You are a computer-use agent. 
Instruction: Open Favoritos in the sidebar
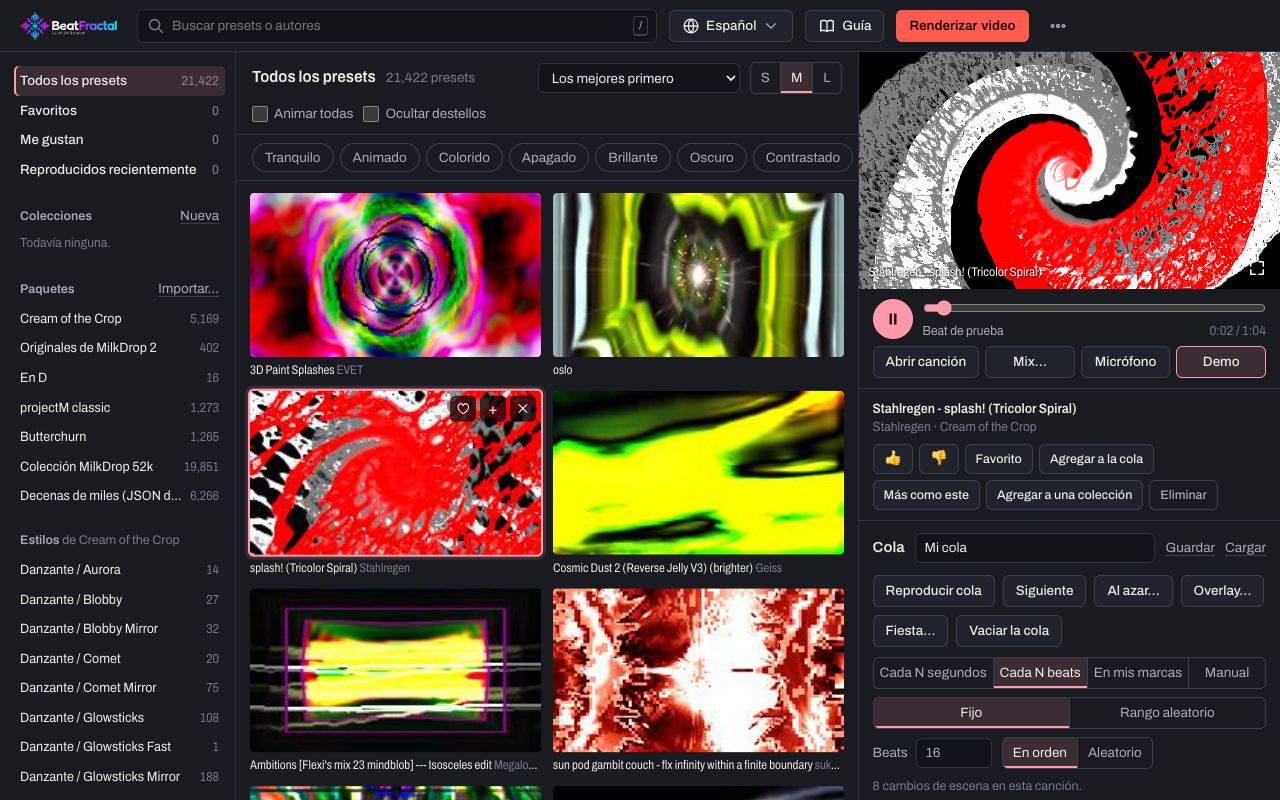pos(120,110)
